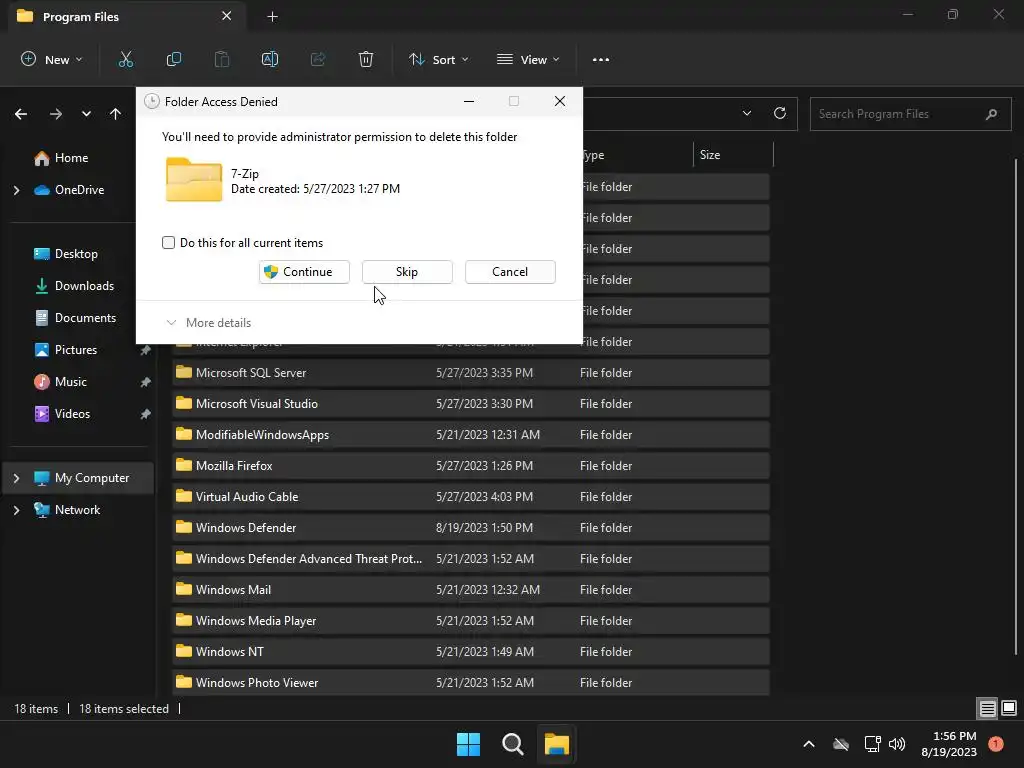Viewport: 1024px width, 768px height.
Task: Click the Cut scissors icon in toolbar
Action: (125, 59)
